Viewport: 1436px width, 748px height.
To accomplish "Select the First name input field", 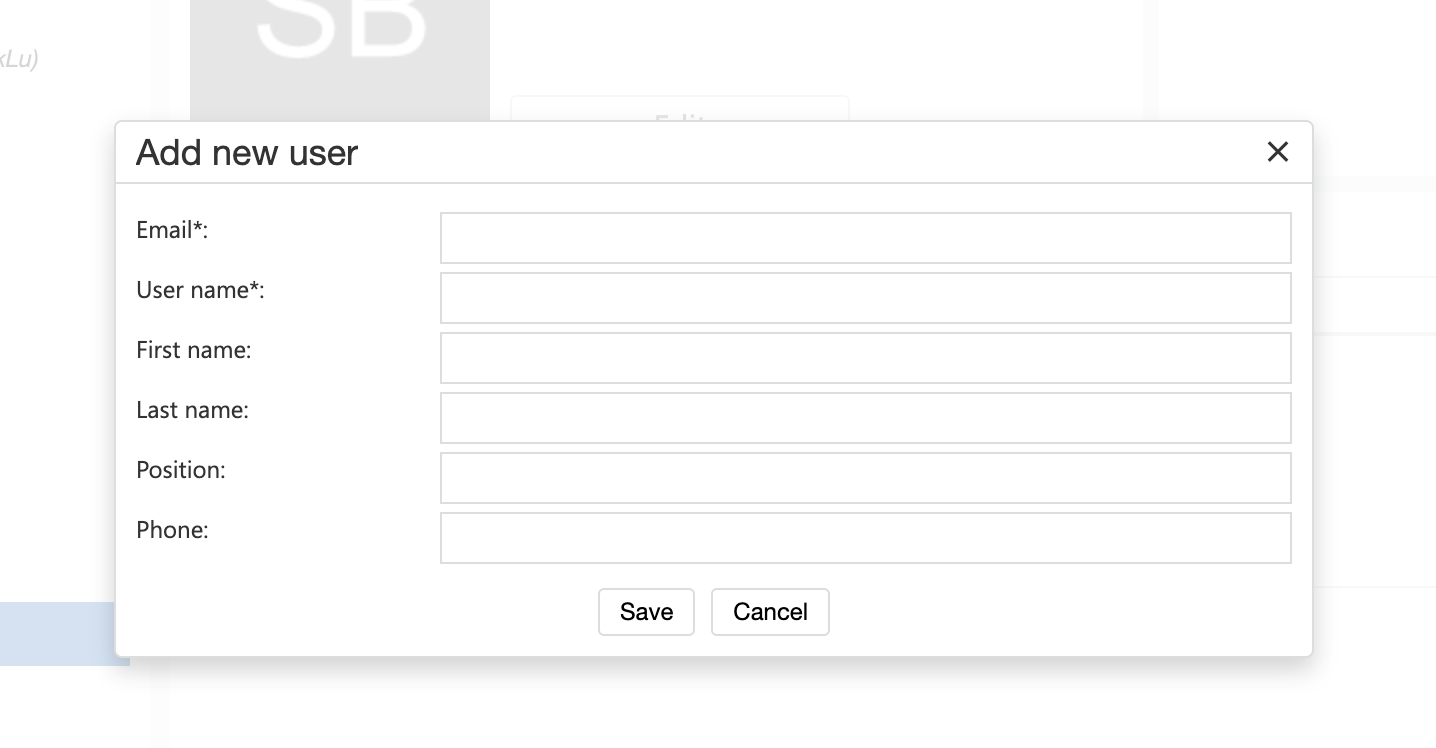I will pyautogui.click(x=865, y=358).
